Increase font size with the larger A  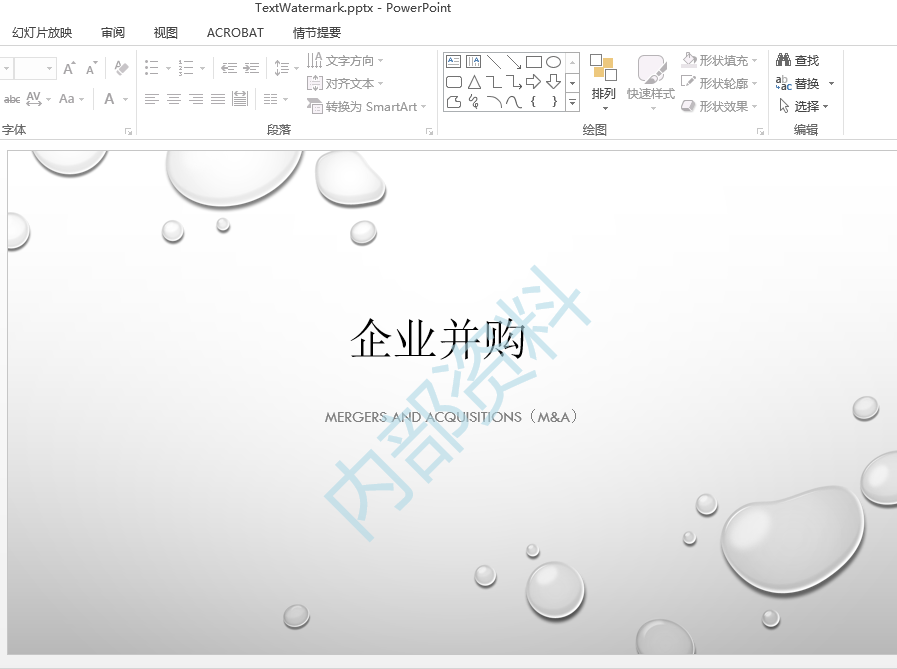pyautogui.click(x=69, y=69)
